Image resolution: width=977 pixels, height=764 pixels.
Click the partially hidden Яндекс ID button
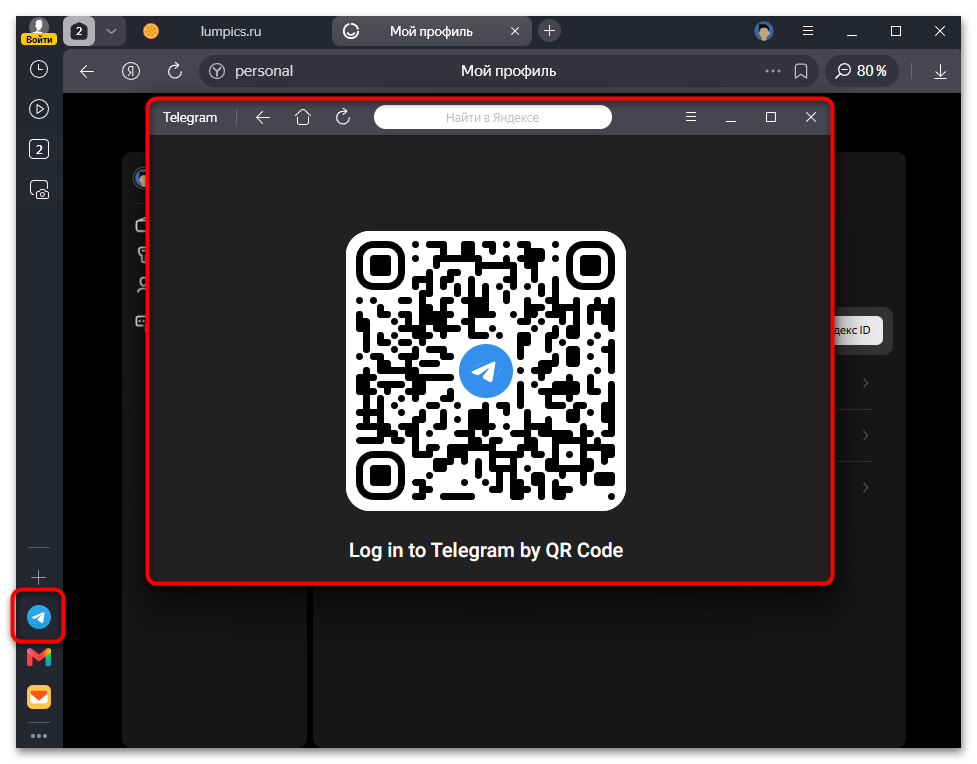[x=858, y=330]
